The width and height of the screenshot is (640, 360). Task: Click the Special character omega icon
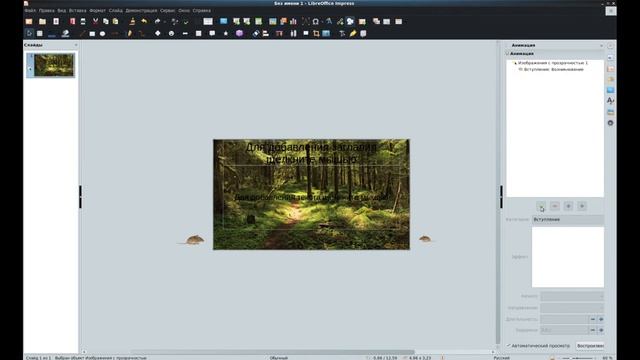click(x=316, y=21)
